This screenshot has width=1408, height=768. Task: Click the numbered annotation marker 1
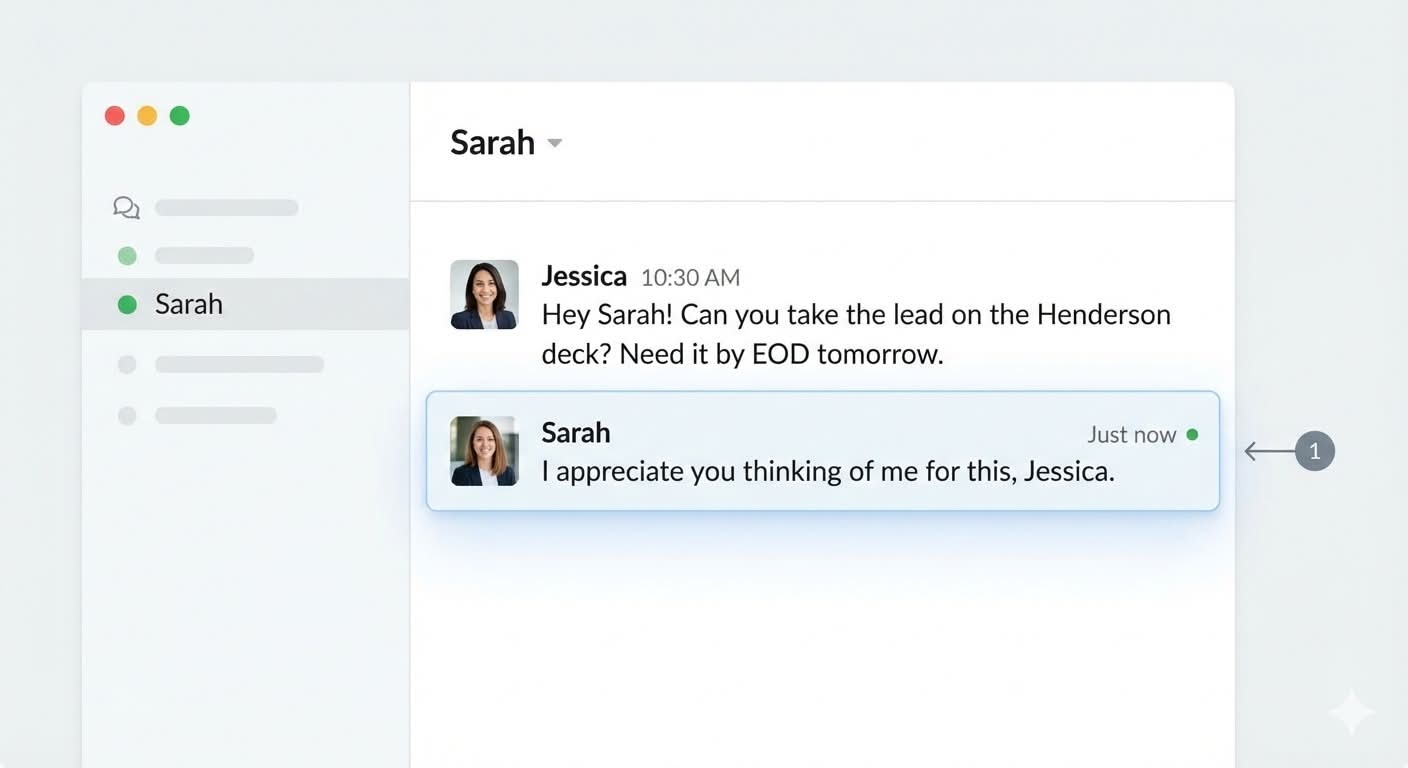coord(1314,452)
